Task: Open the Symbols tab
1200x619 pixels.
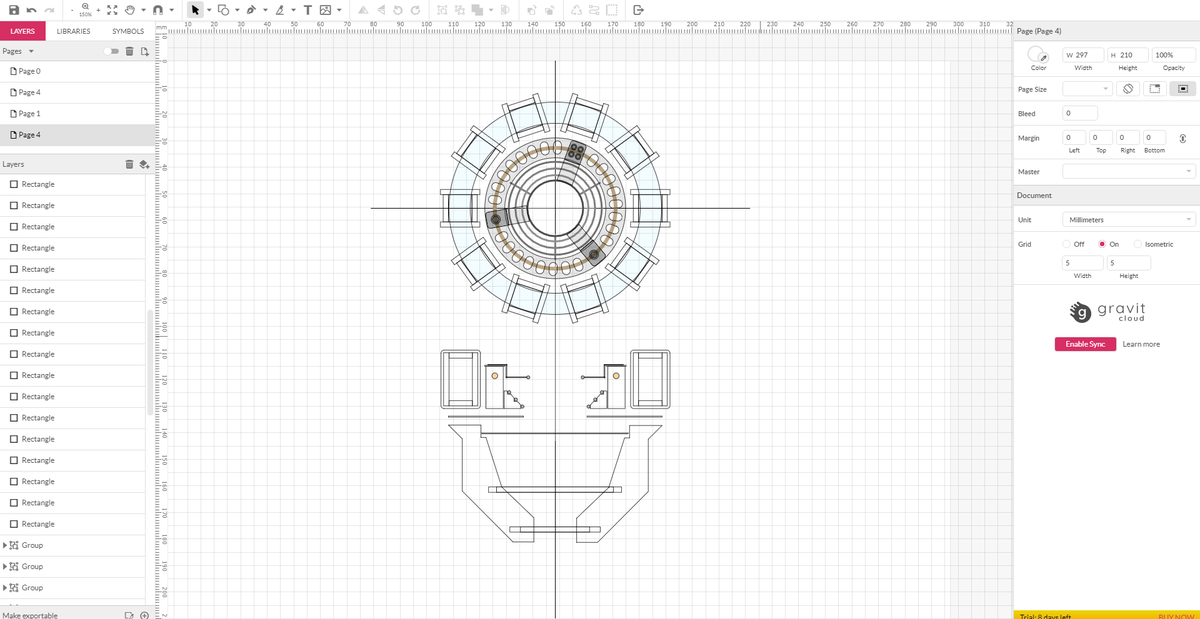Action: pos(128,31)
